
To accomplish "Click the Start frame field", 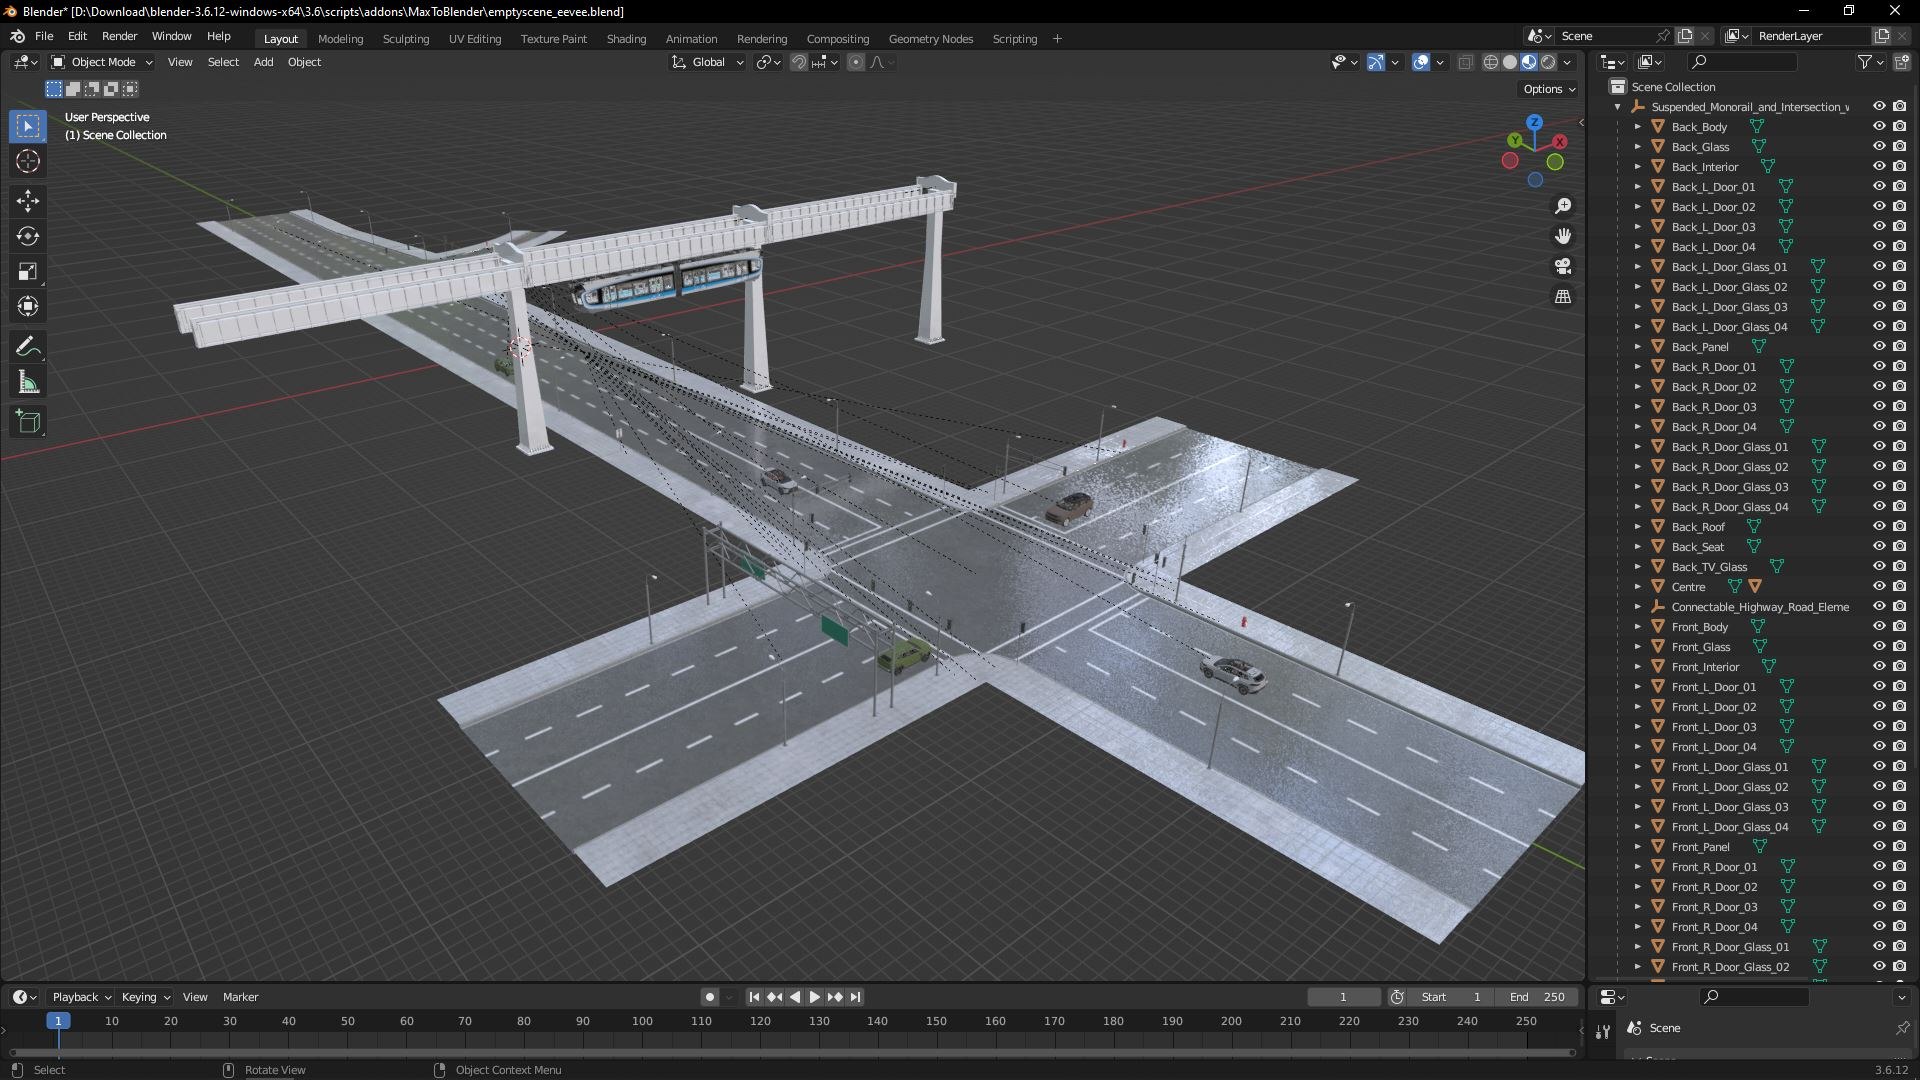I will click(x=1451, y=997).
